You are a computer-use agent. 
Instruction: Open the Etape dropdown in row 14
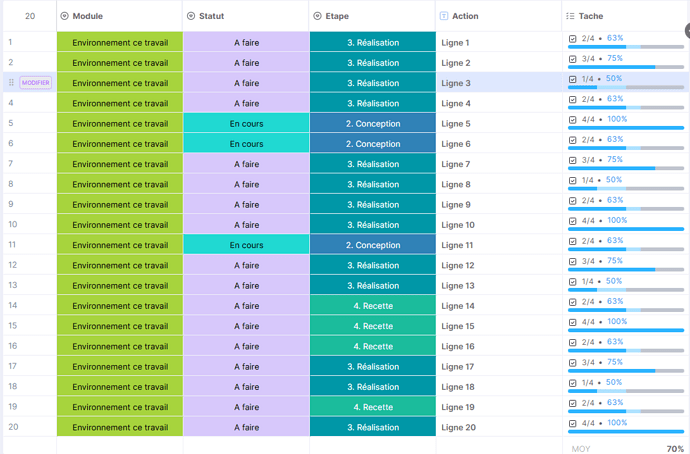pos(372,306)
